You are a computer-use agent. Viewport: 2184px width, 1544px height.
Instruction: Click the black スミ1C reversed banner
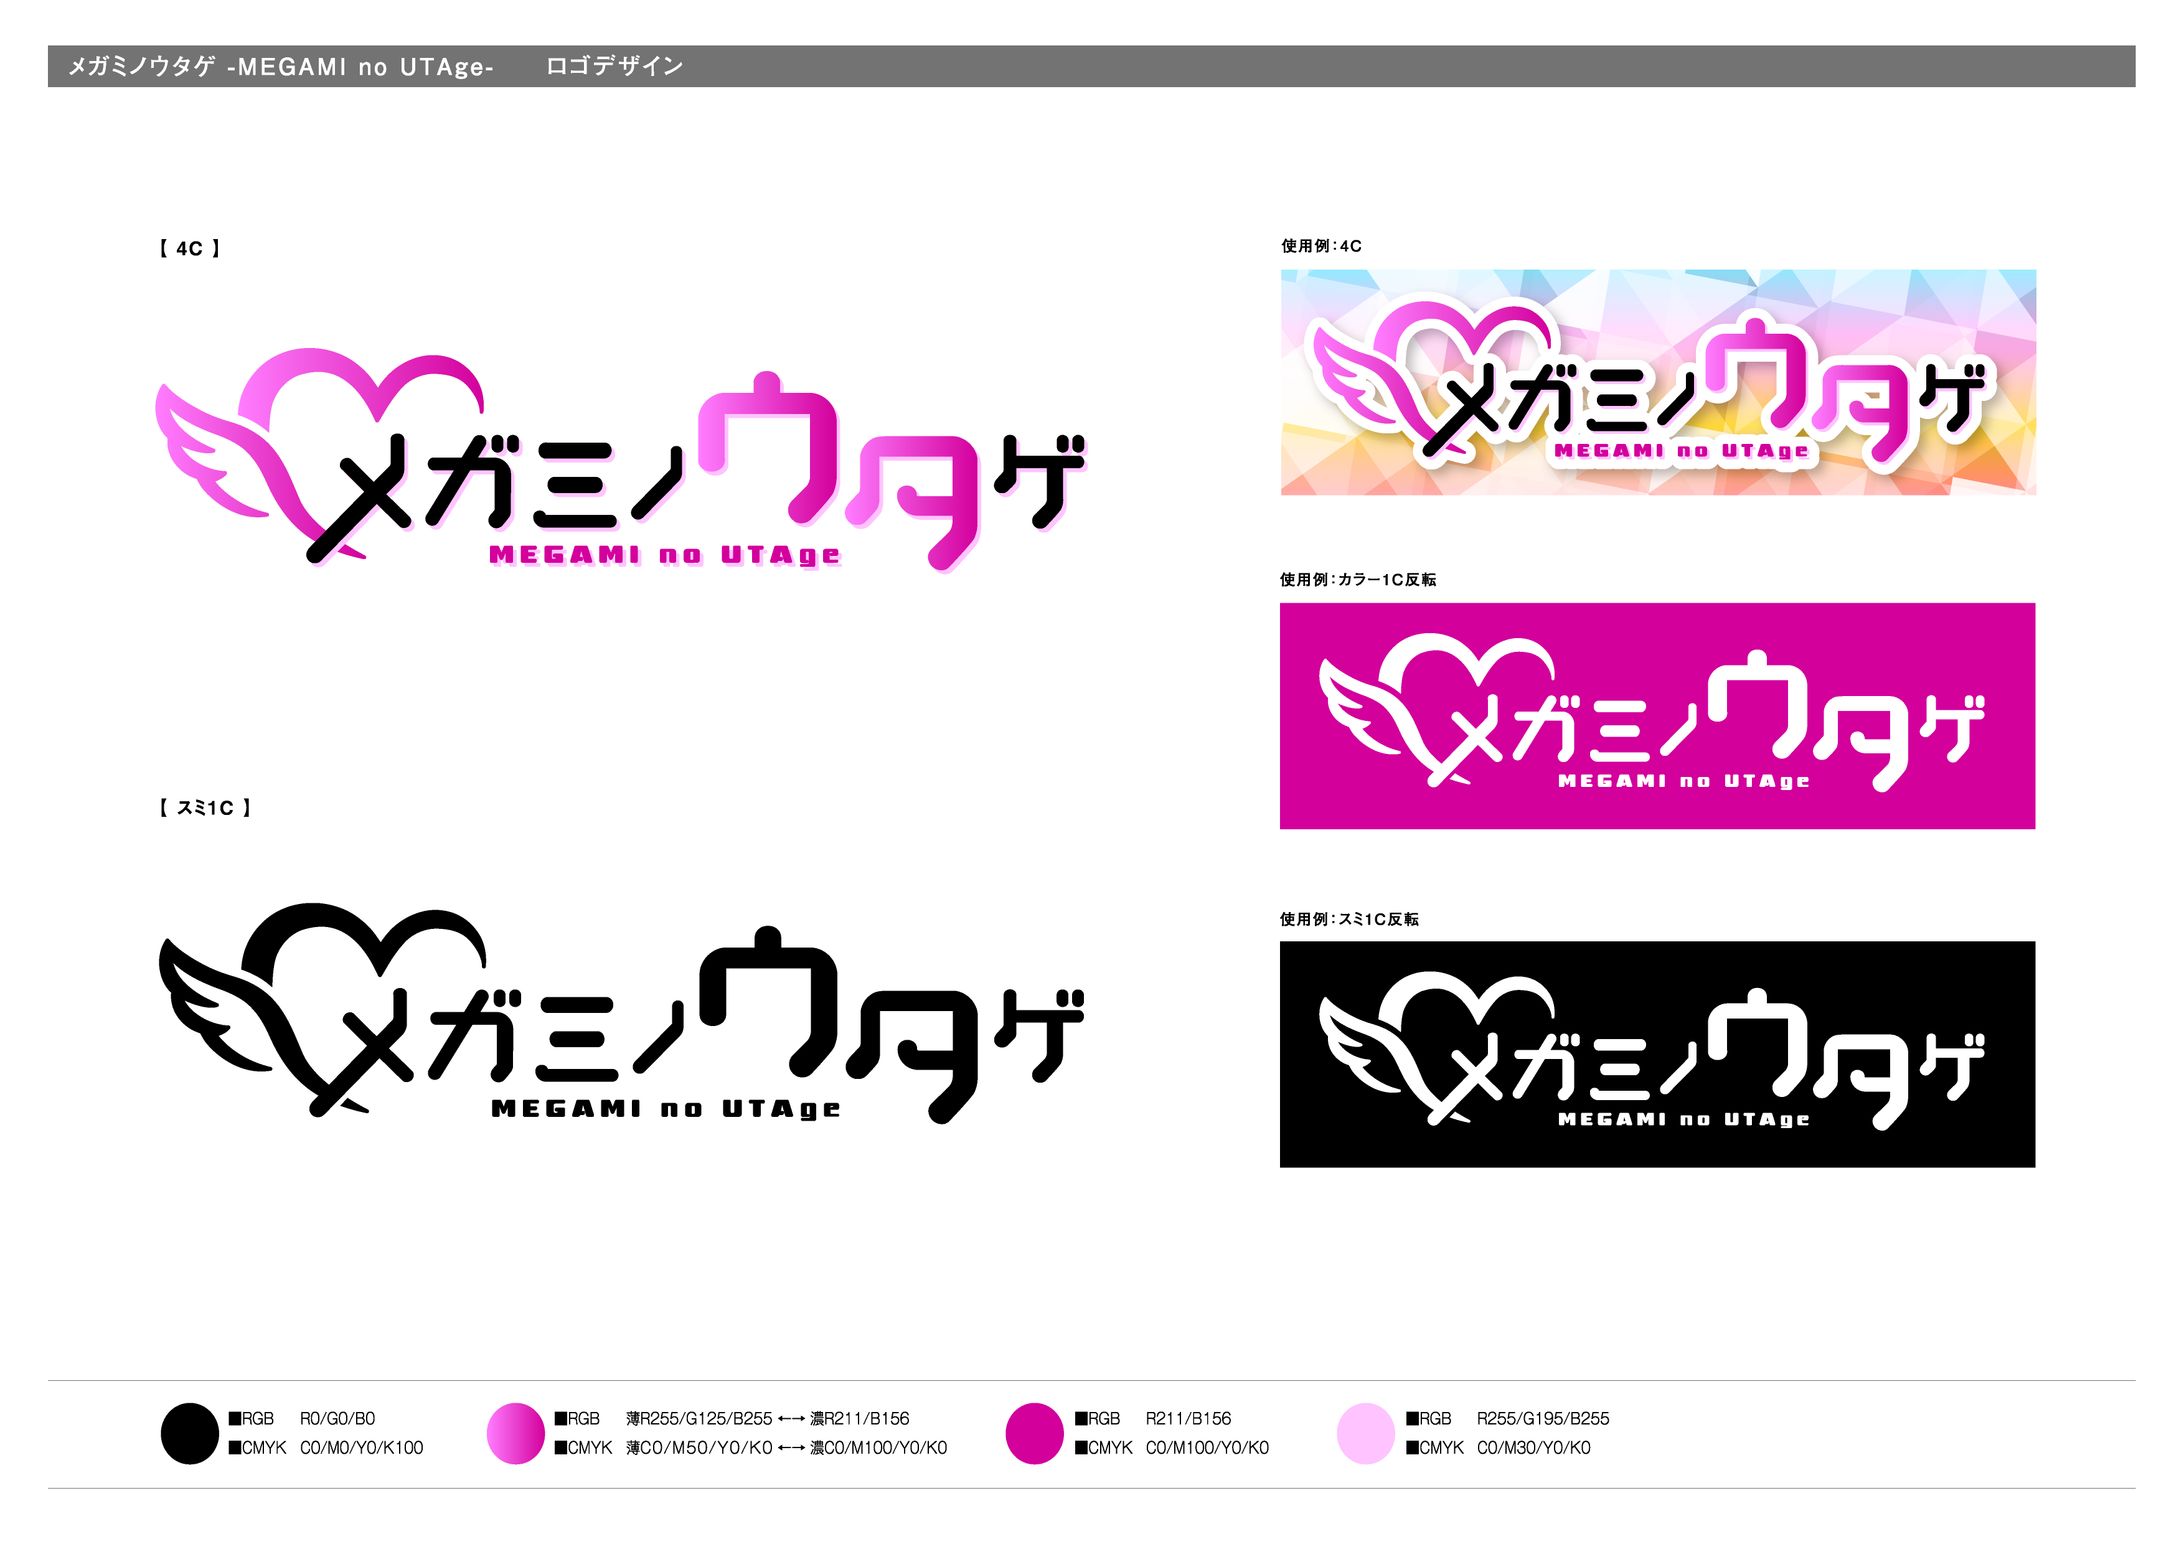click(1657, 1053)
